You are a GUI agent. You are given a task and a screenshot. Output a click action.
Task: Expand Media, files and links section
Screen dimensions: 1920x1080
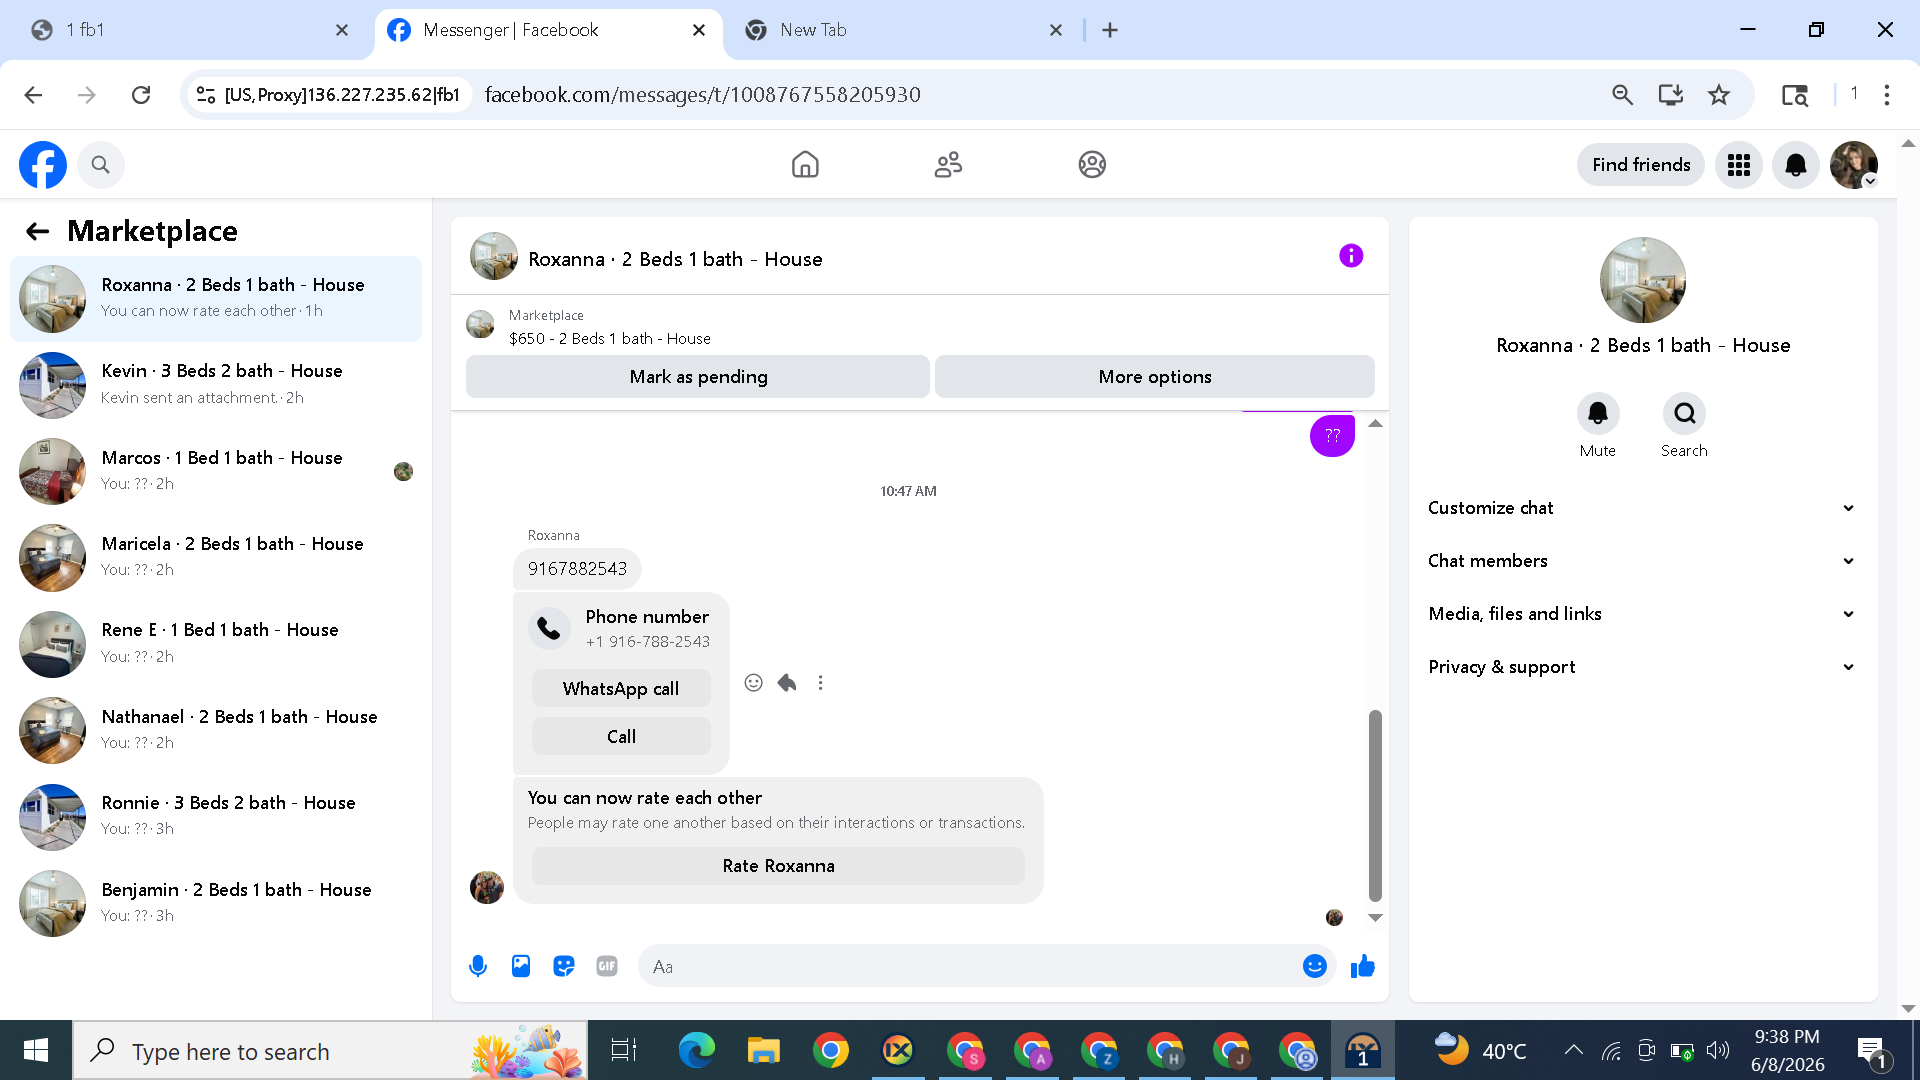click(1642, 614)
